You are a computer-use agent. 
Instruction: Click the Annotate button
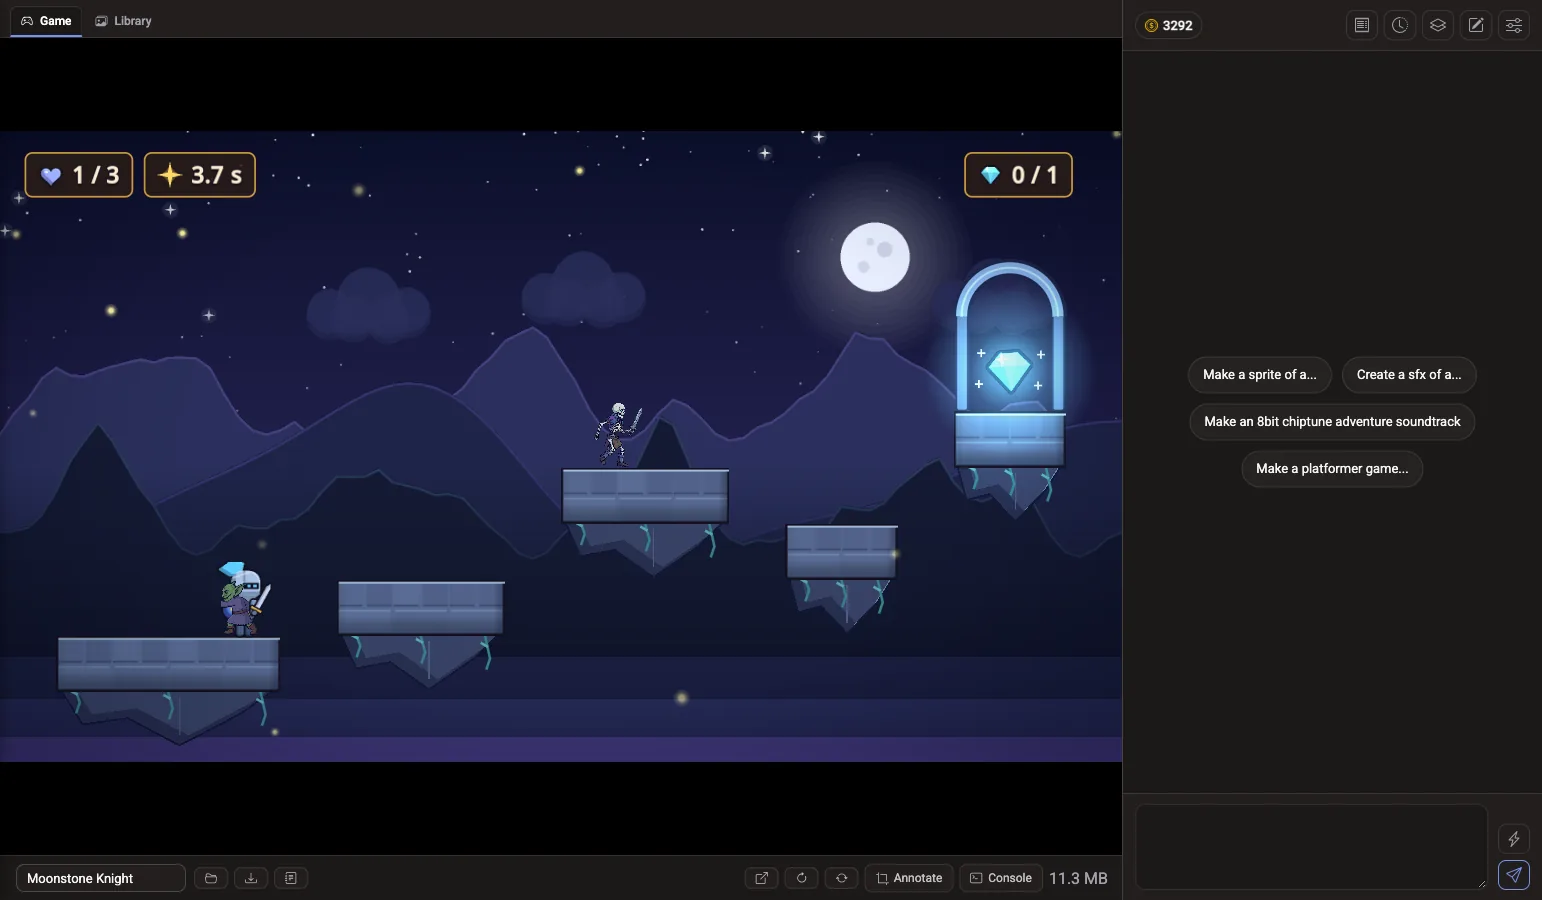909,878
